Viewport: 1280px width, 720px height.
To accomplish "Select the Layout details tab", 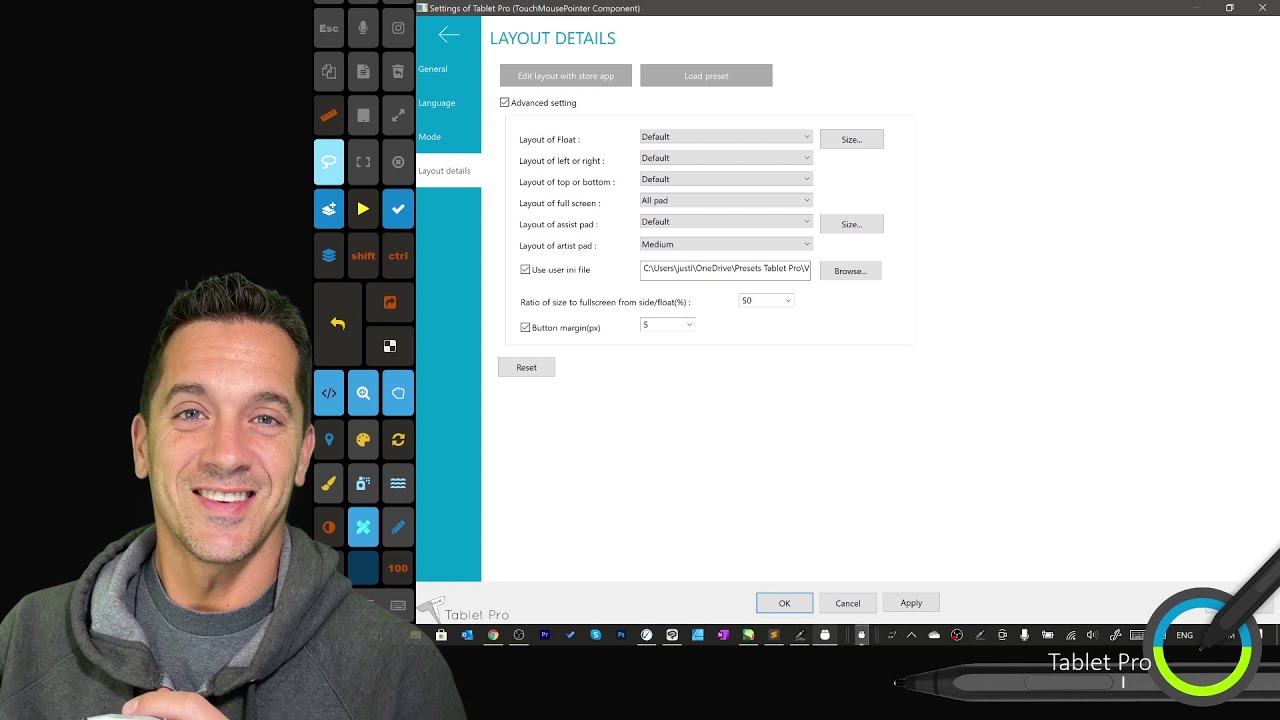I will [448, 171].
